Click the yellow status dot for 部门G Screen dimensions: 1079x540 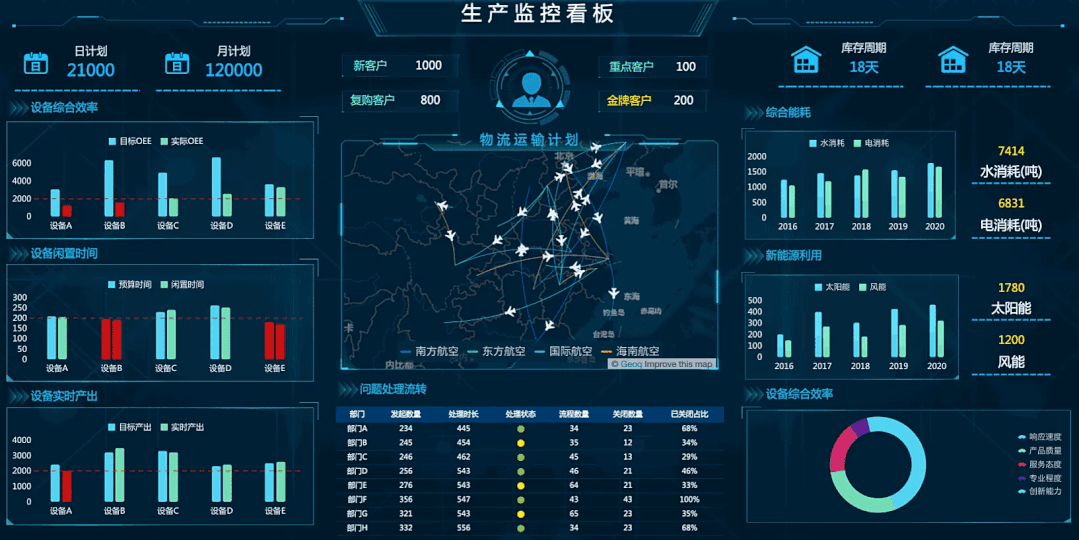[521, 514]
